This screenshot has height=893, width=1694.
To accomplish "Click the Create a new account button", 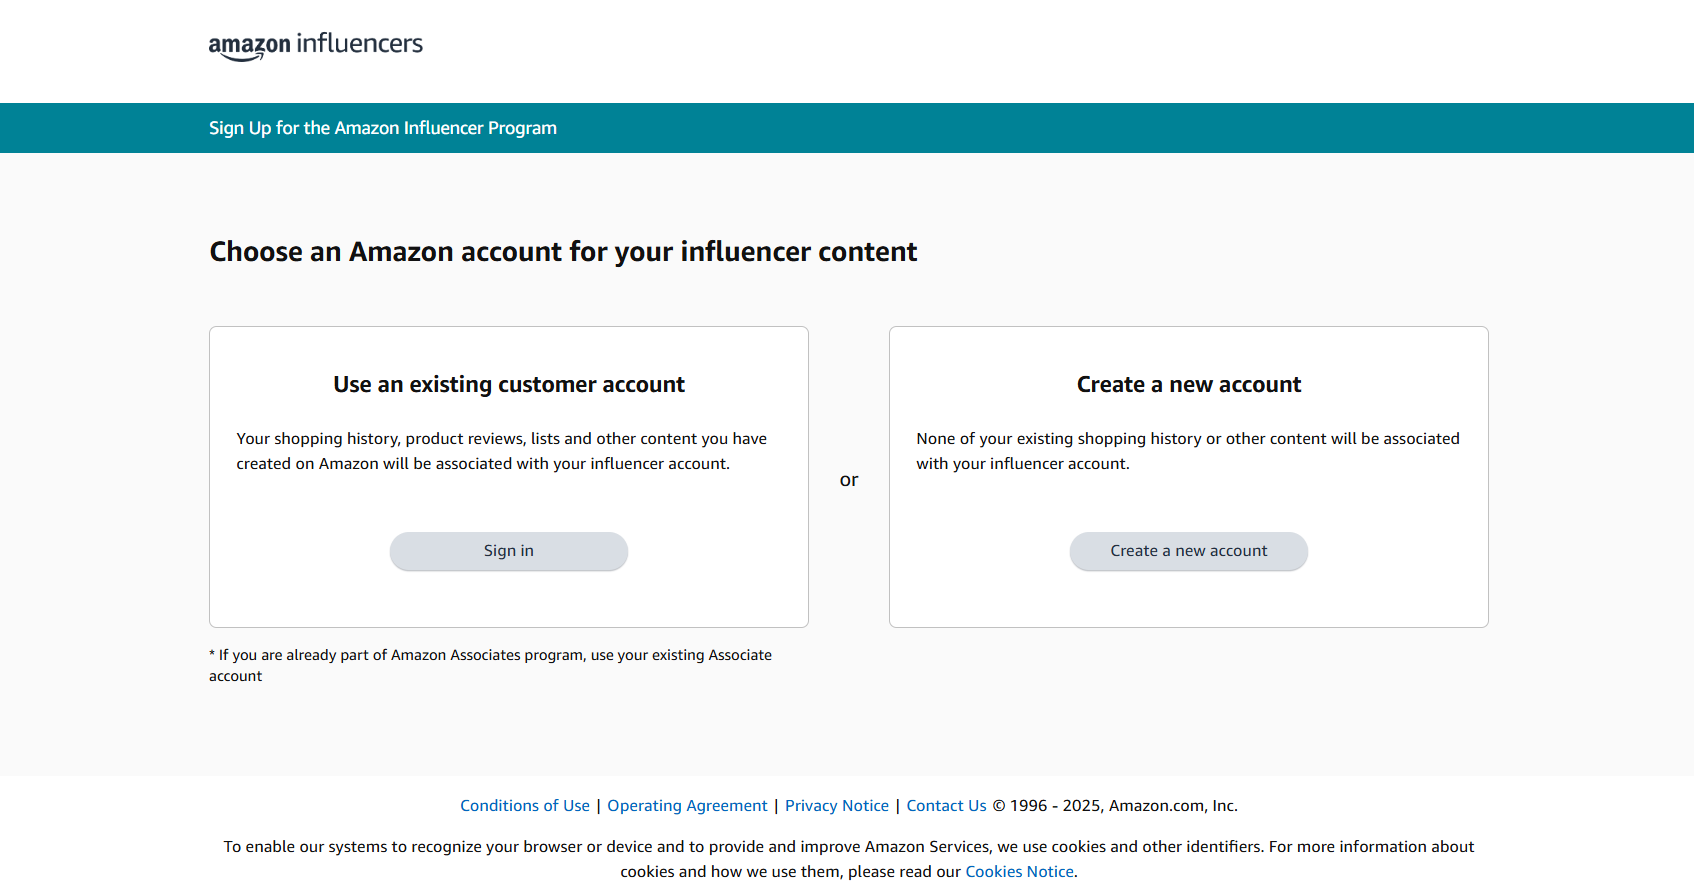I will coord(1189,551).
